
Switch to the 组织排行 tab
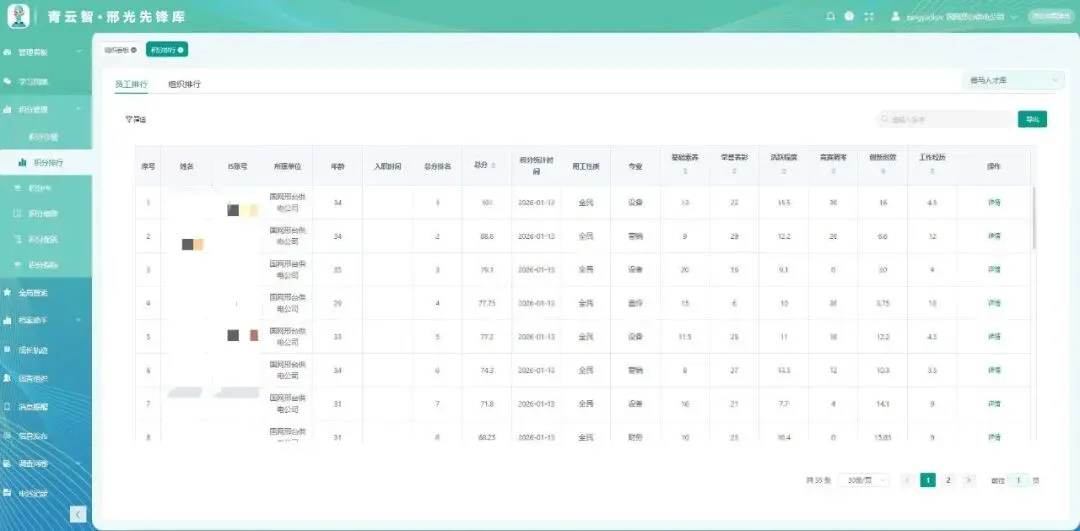pyautogui.click(x=185, y=84)
